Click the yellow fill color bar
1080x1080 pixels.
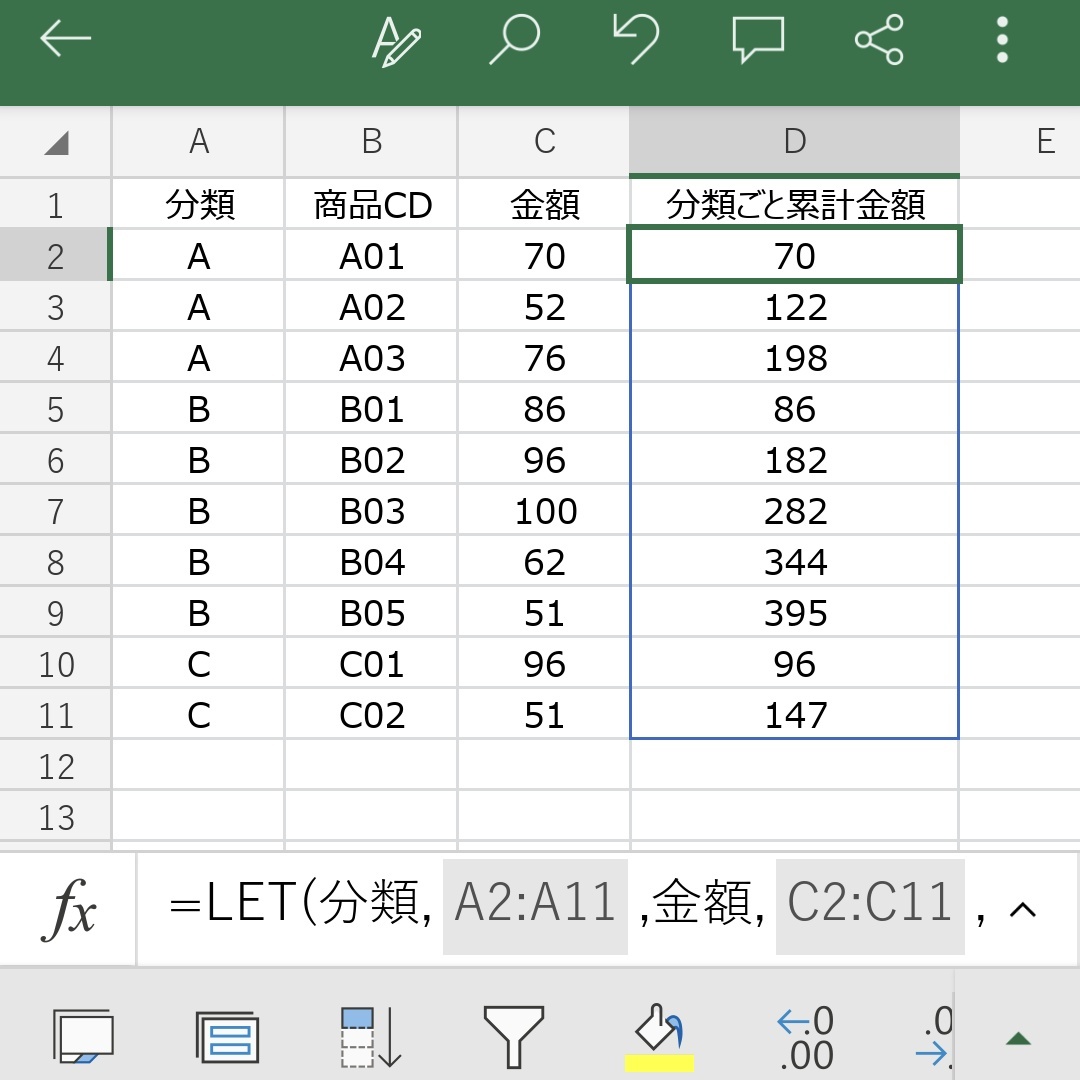click(659, 1062)
